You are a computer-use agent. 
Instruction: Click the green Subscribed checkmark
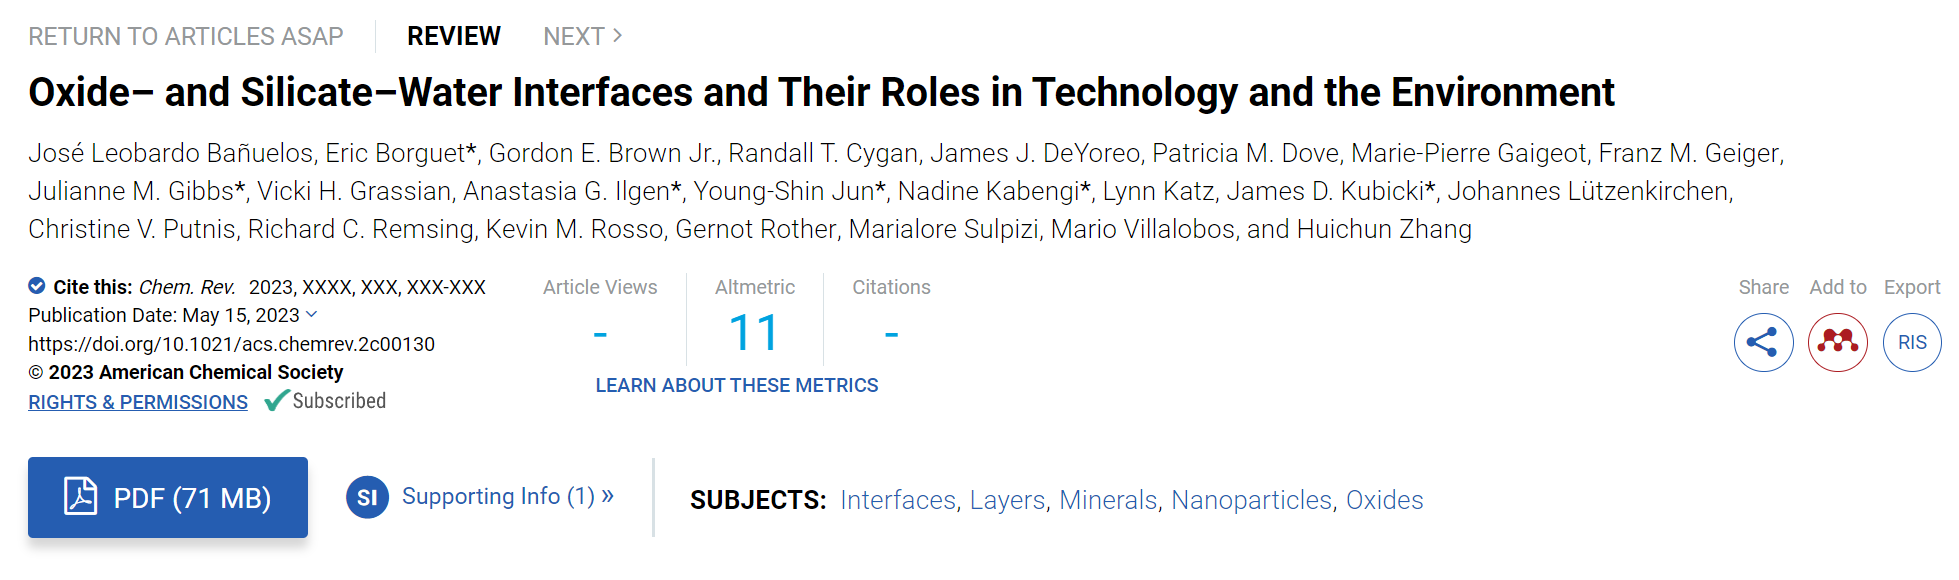[x=276, y=401]
